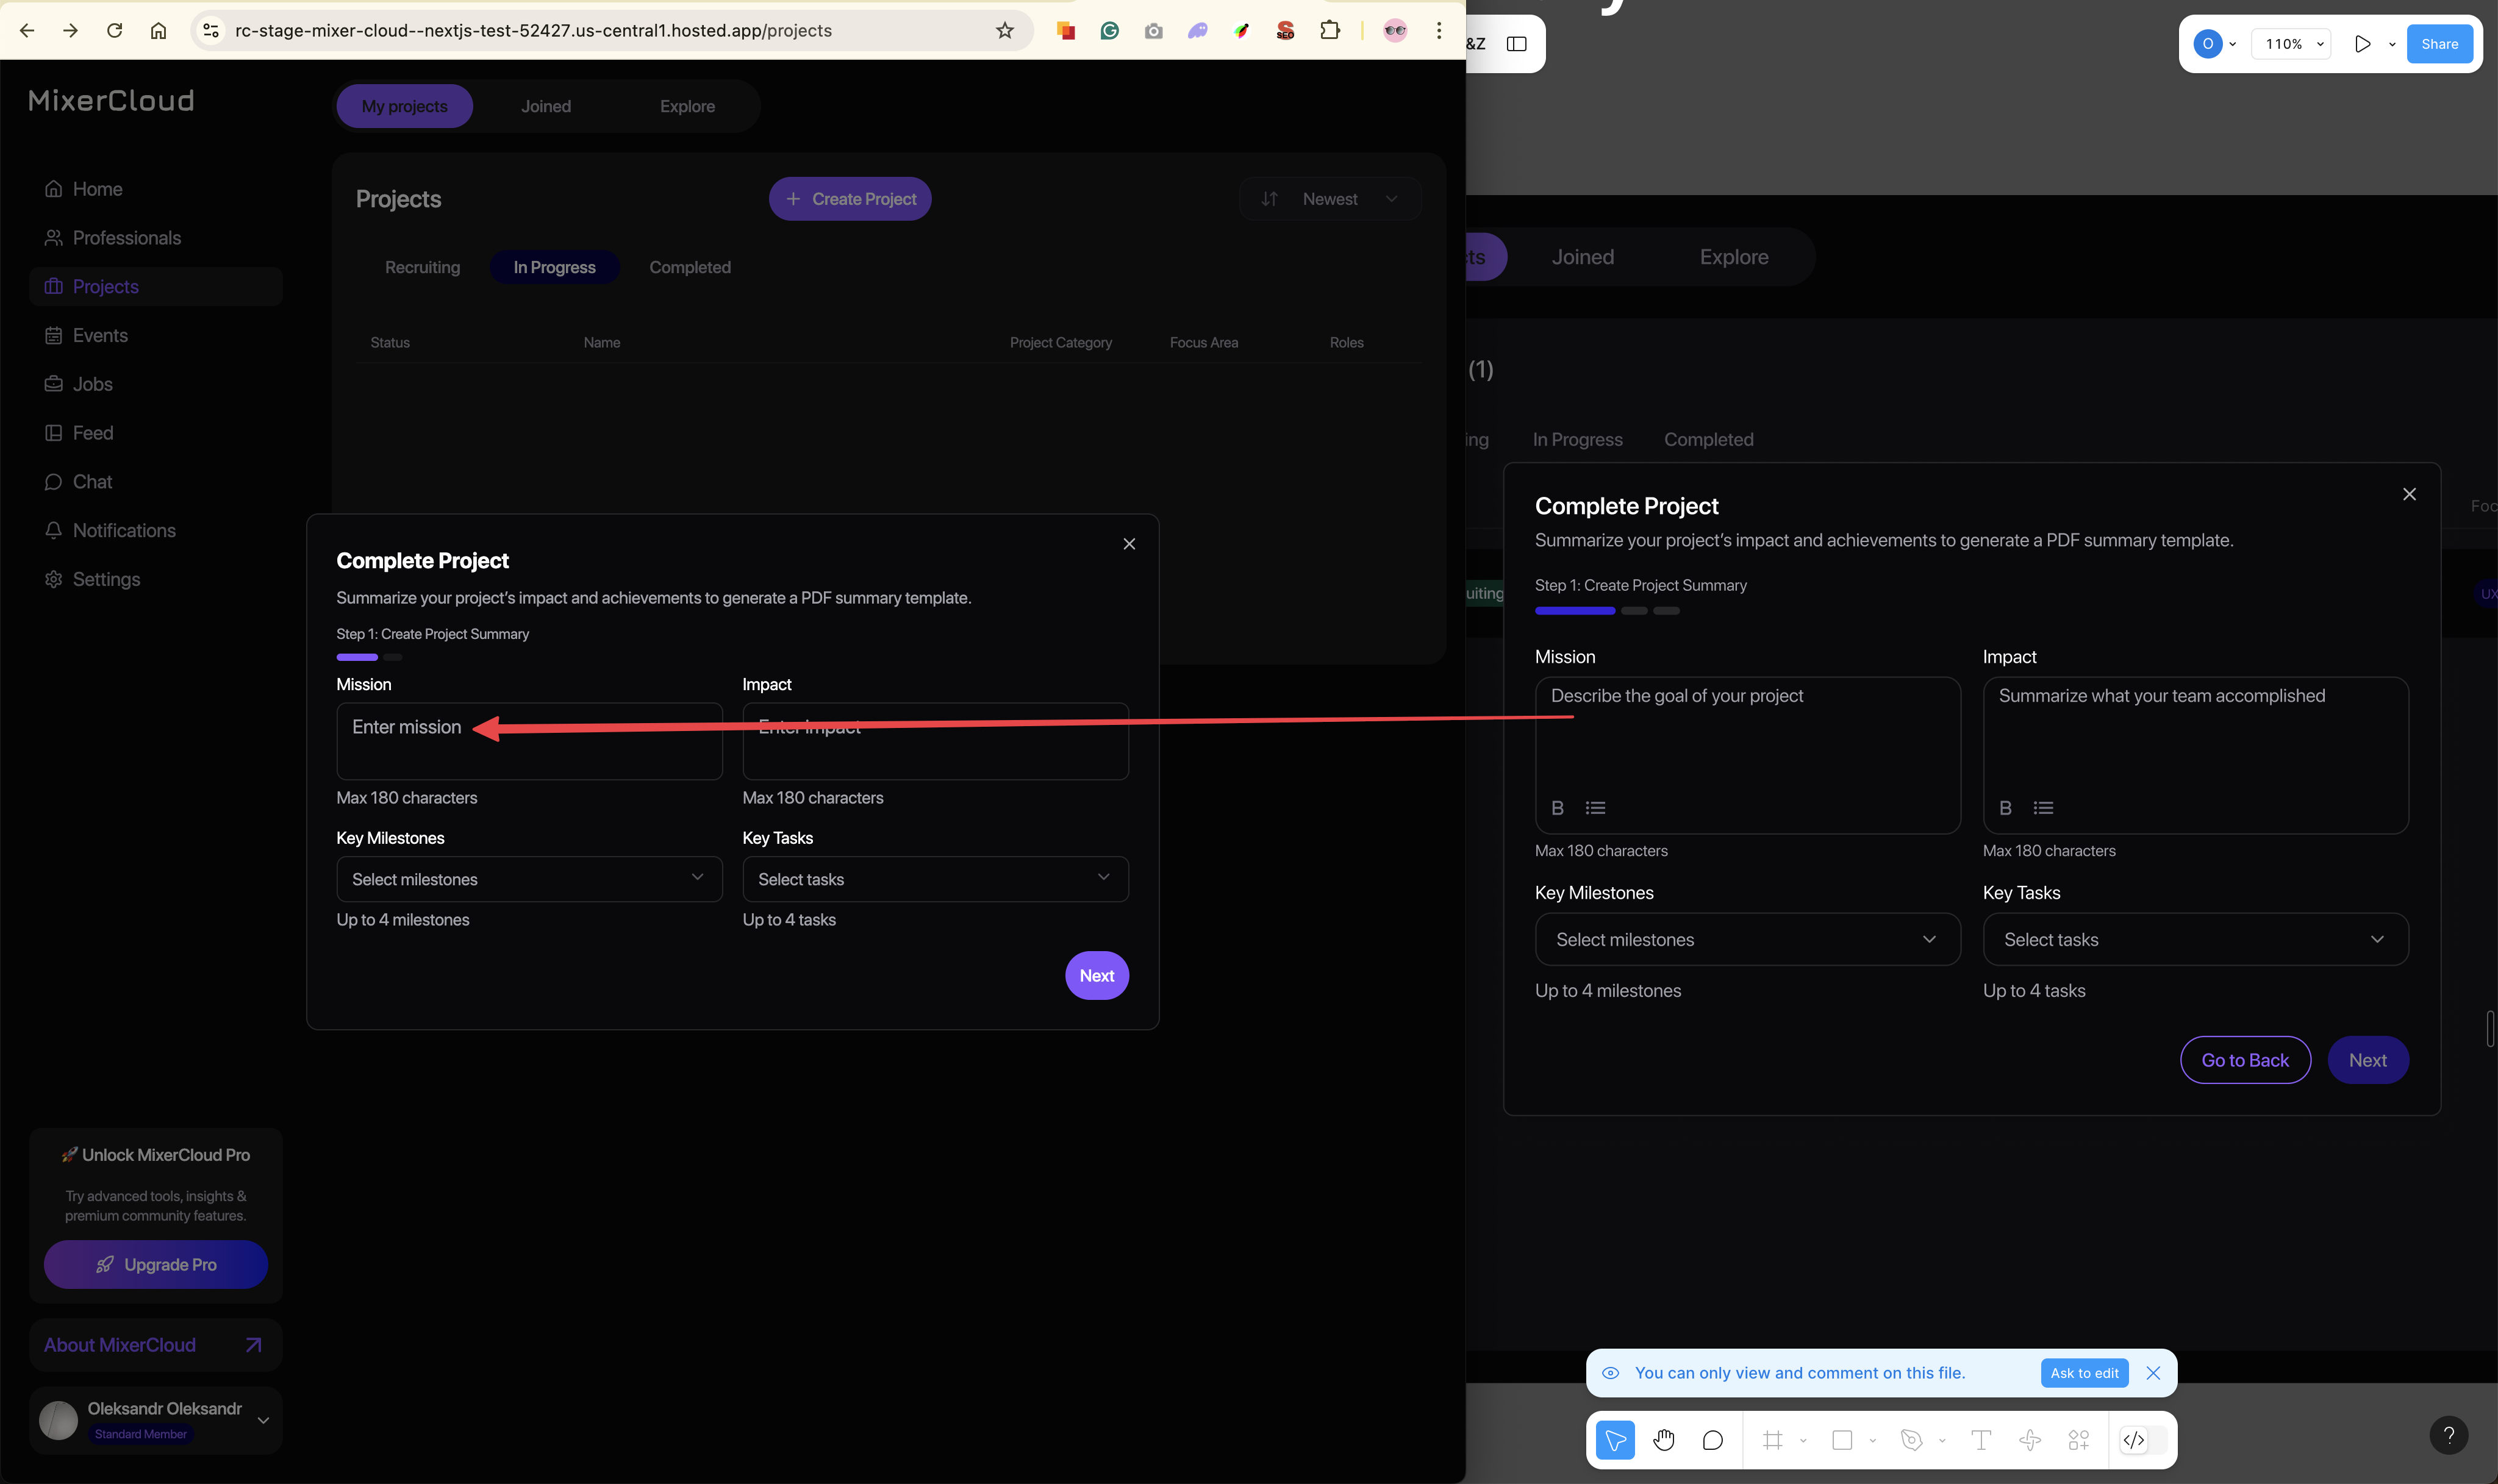Select the Figma hand tool

[x=1663, y=1440]
